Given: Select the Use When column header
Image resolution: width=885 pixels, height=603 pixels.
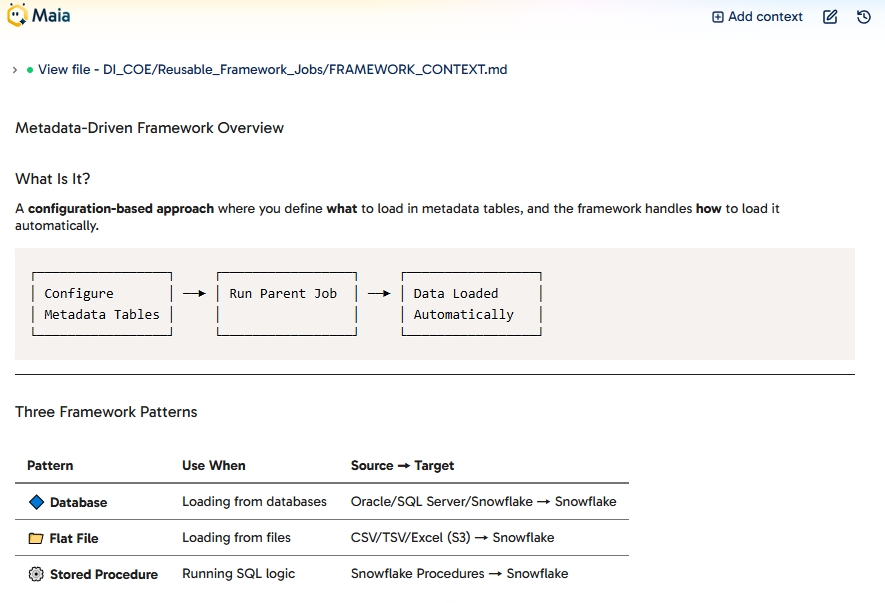Looking at the screenshot, I should click(213, 465).
